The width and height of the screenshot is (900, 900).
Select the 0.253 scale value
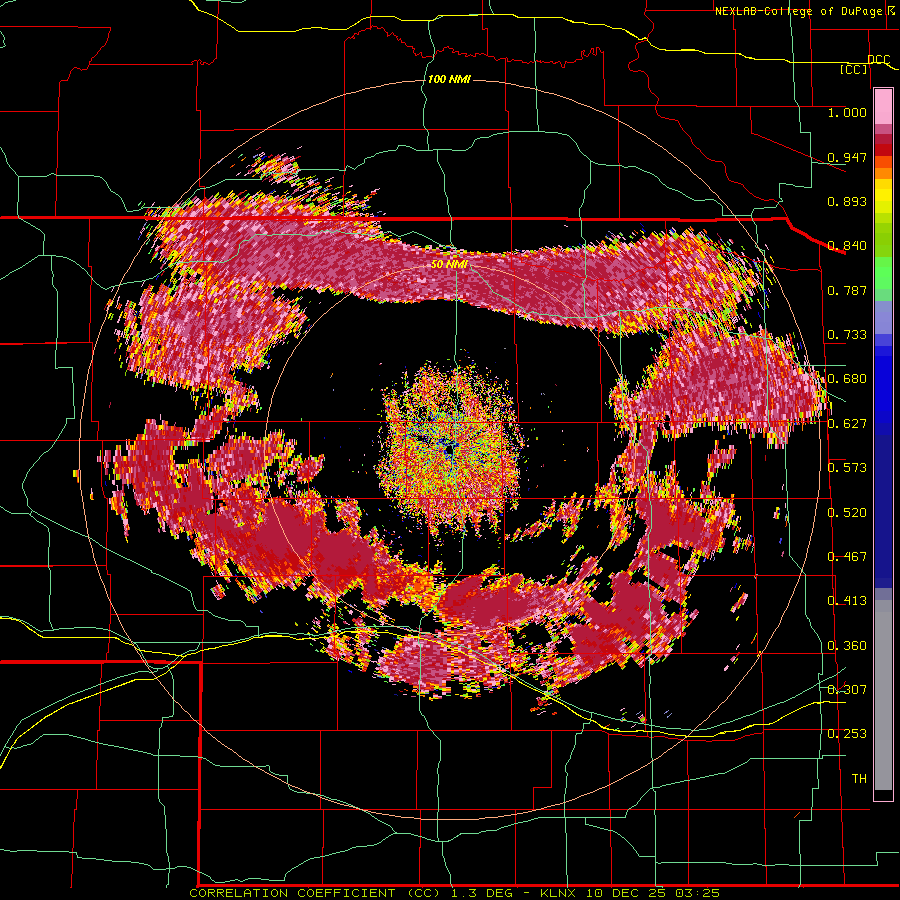point(847,734)
